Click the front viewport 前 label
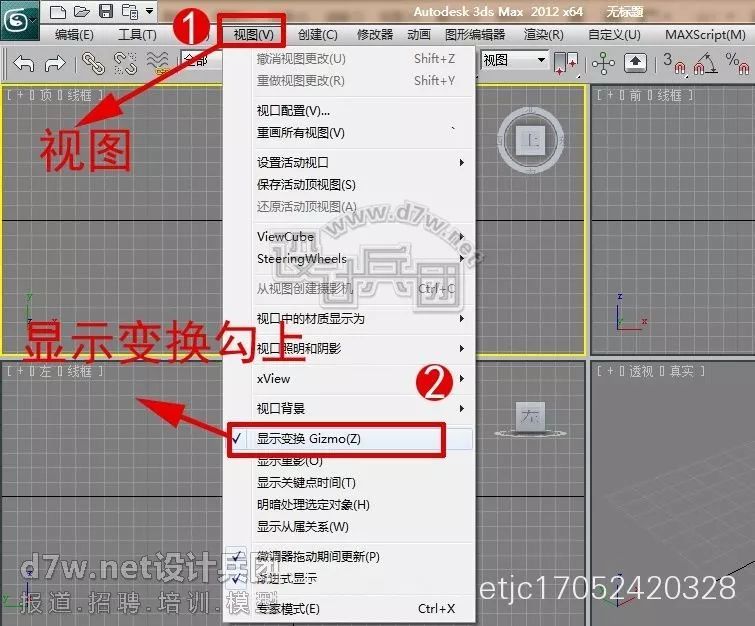 (635, 95)
